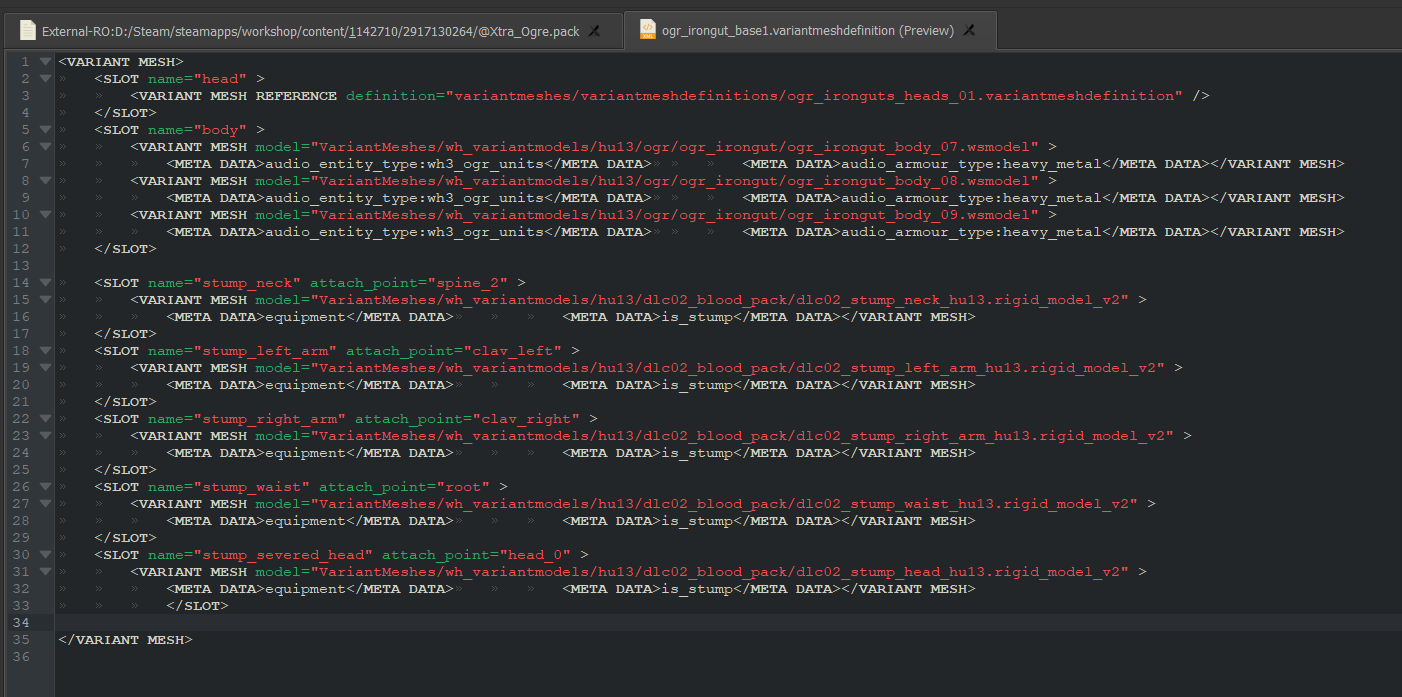Click the name="body" attribute on line 5
The image size is (1402, 697).
tap(197, 129)
